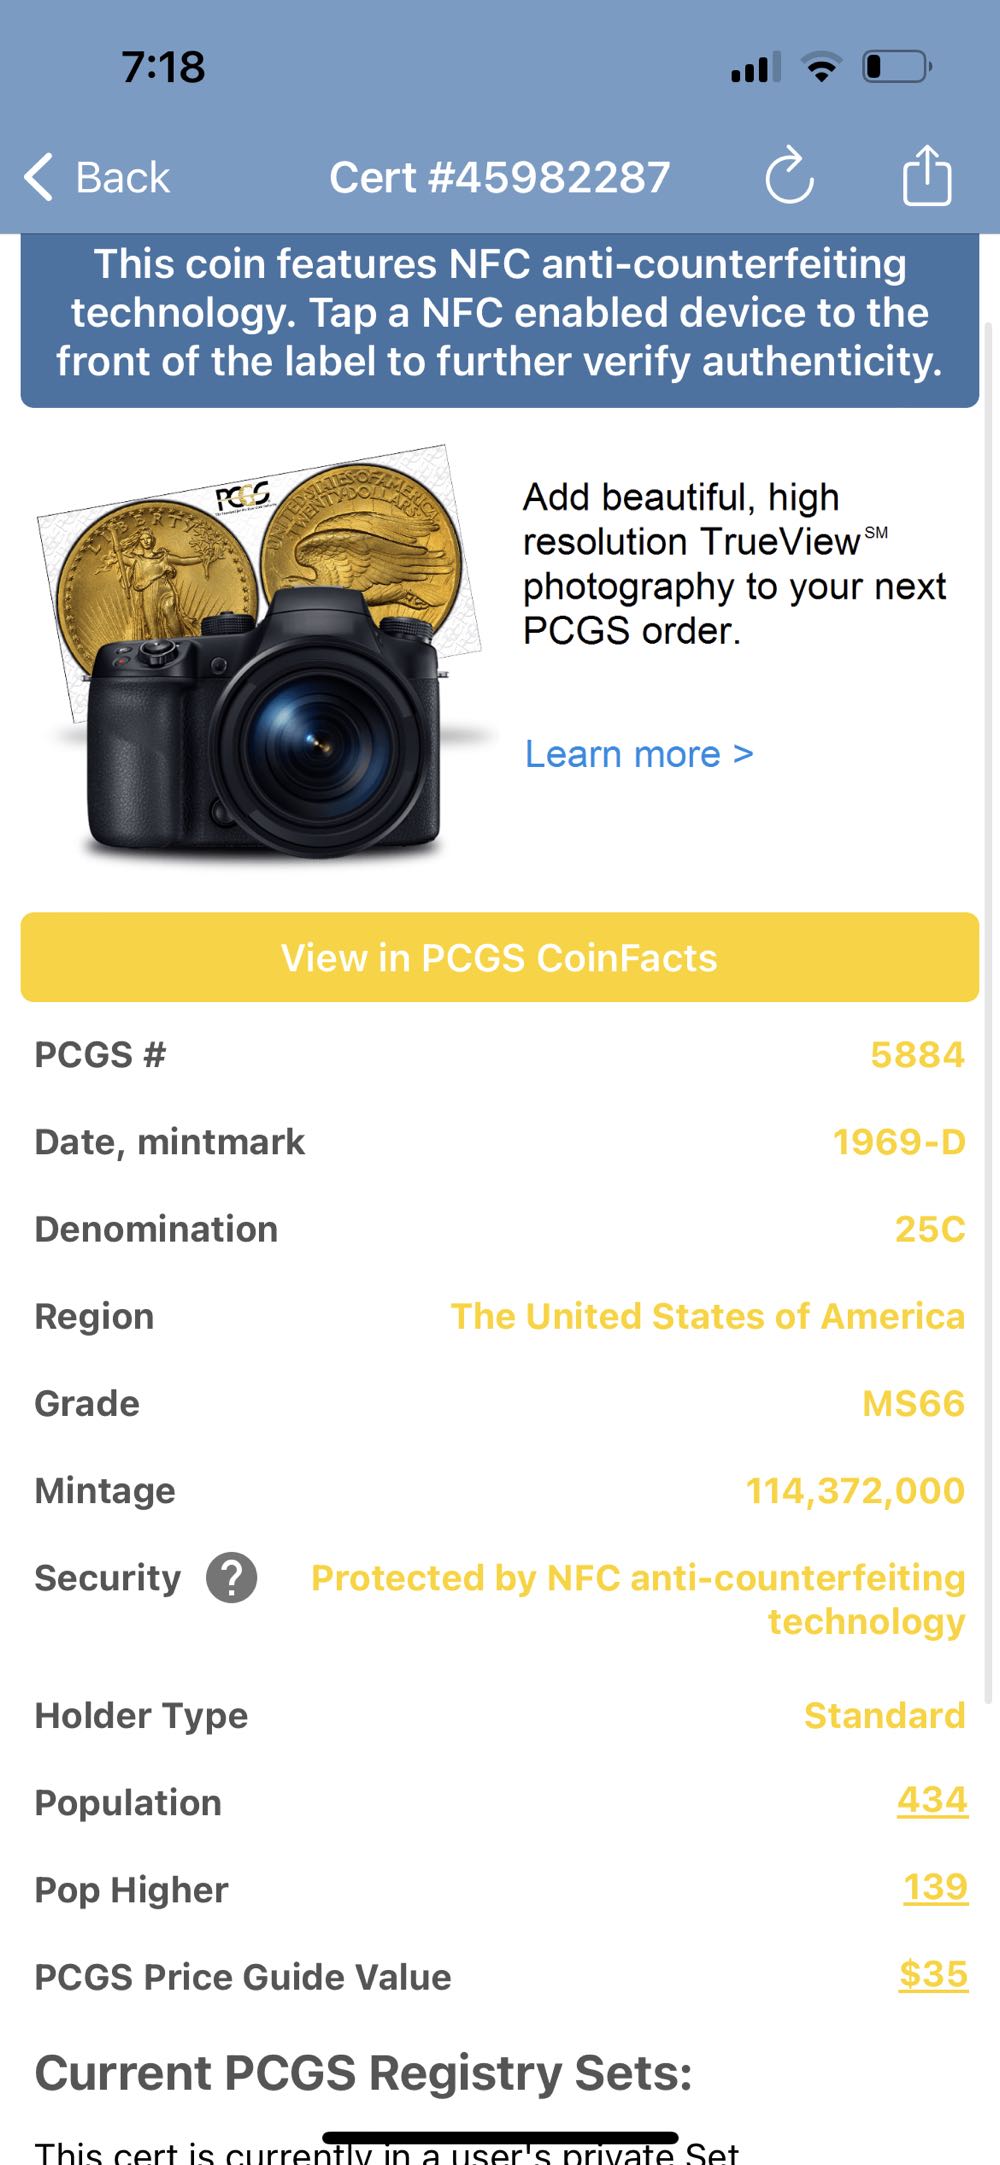The width and height of the screenshot is (1000, 2165).
Task: Open Learn more TrueView link
Action: (639, 754)
